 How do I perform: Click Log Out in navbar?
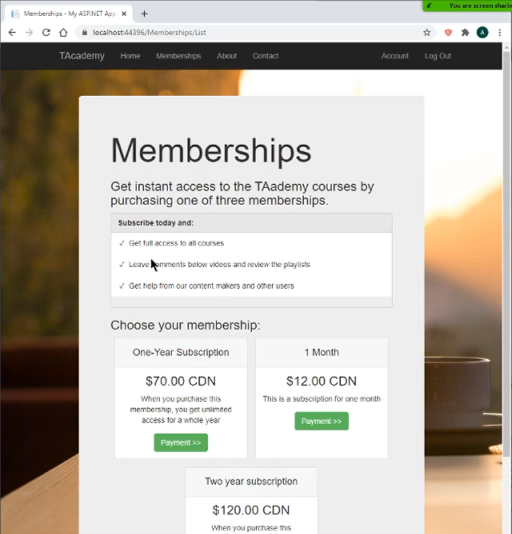pos(438,56)
